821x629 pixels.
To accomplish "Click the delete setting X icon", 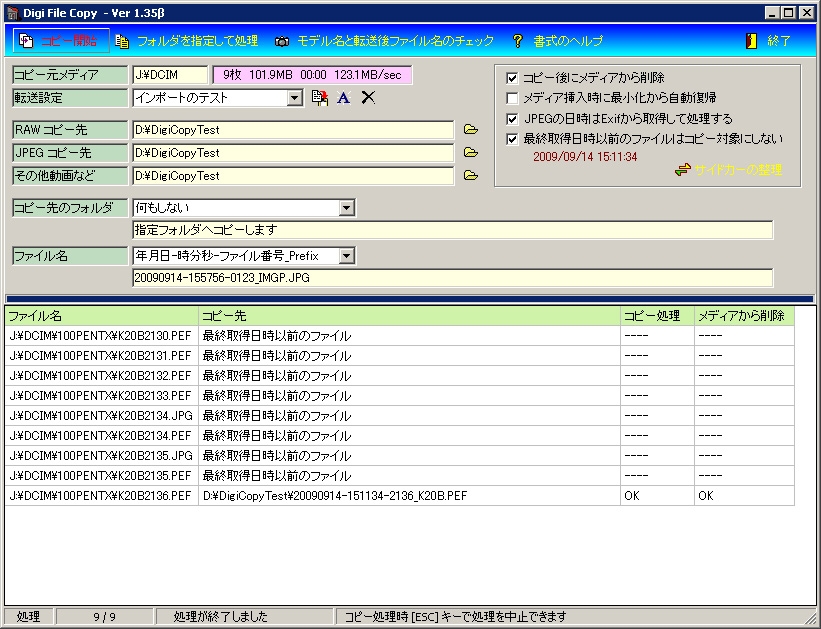I will (x=368, y=97).
